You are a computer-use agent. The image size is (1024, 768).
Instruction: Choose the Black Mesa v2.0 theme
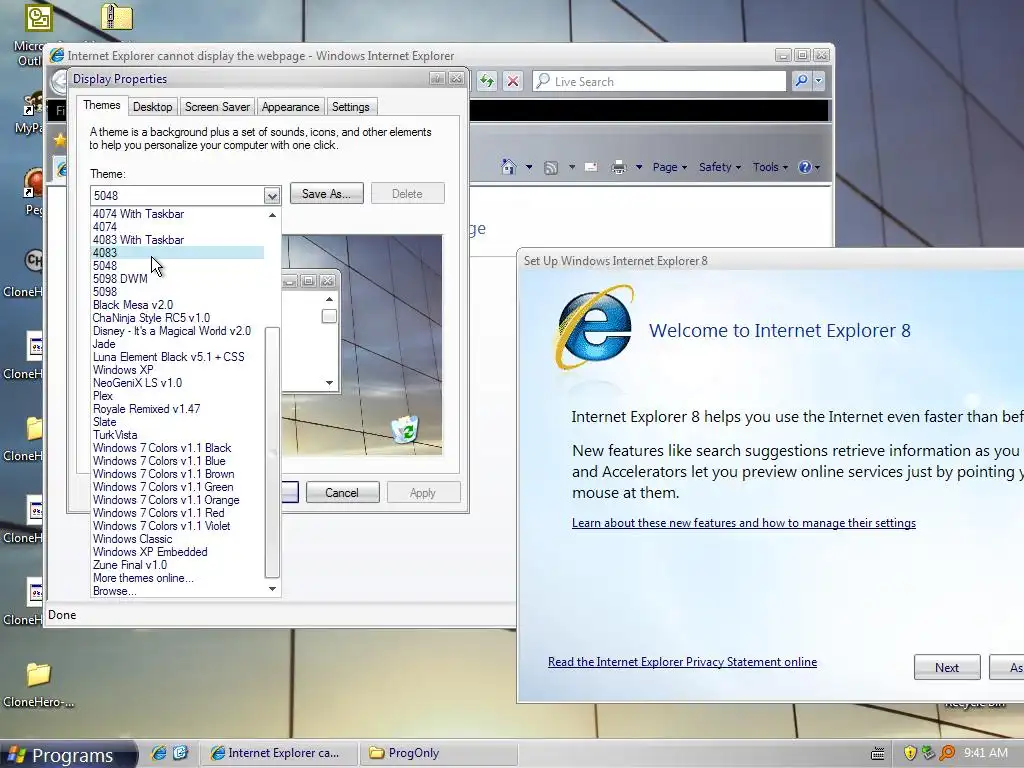[x=178, y=305]
